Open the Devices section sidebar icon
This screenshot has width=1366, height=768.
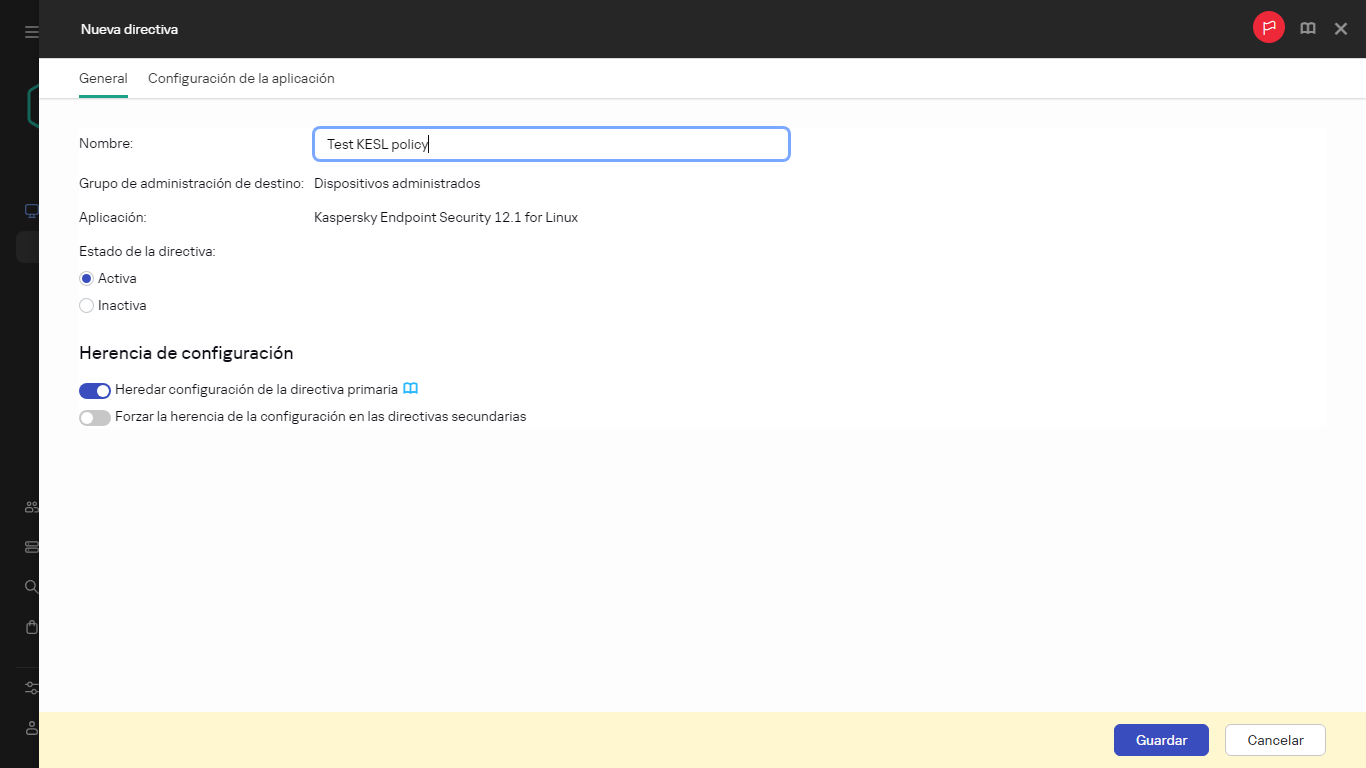(x=30, y=210)
